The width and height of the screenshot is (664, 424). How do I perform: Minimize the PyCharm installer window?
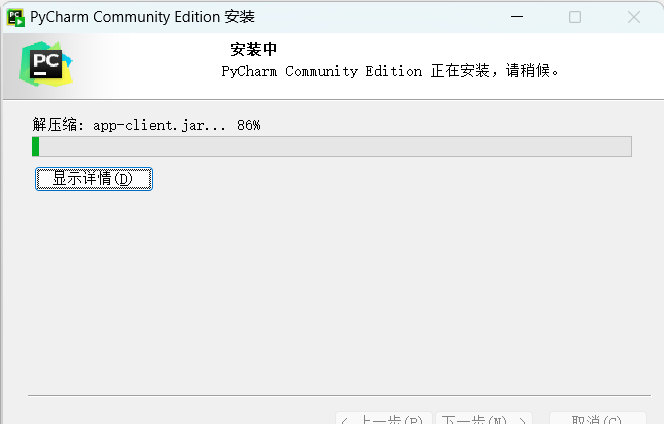tap(516, 17)
